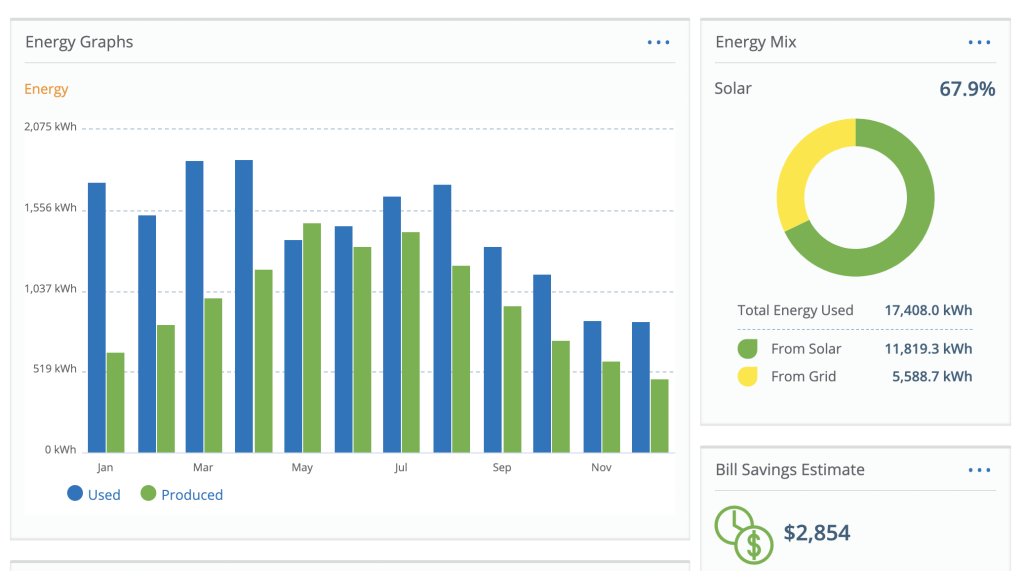Open the Energy Graphs more options menu
The width and height of the screenshot is (1024, 571).
pos(658,42)
